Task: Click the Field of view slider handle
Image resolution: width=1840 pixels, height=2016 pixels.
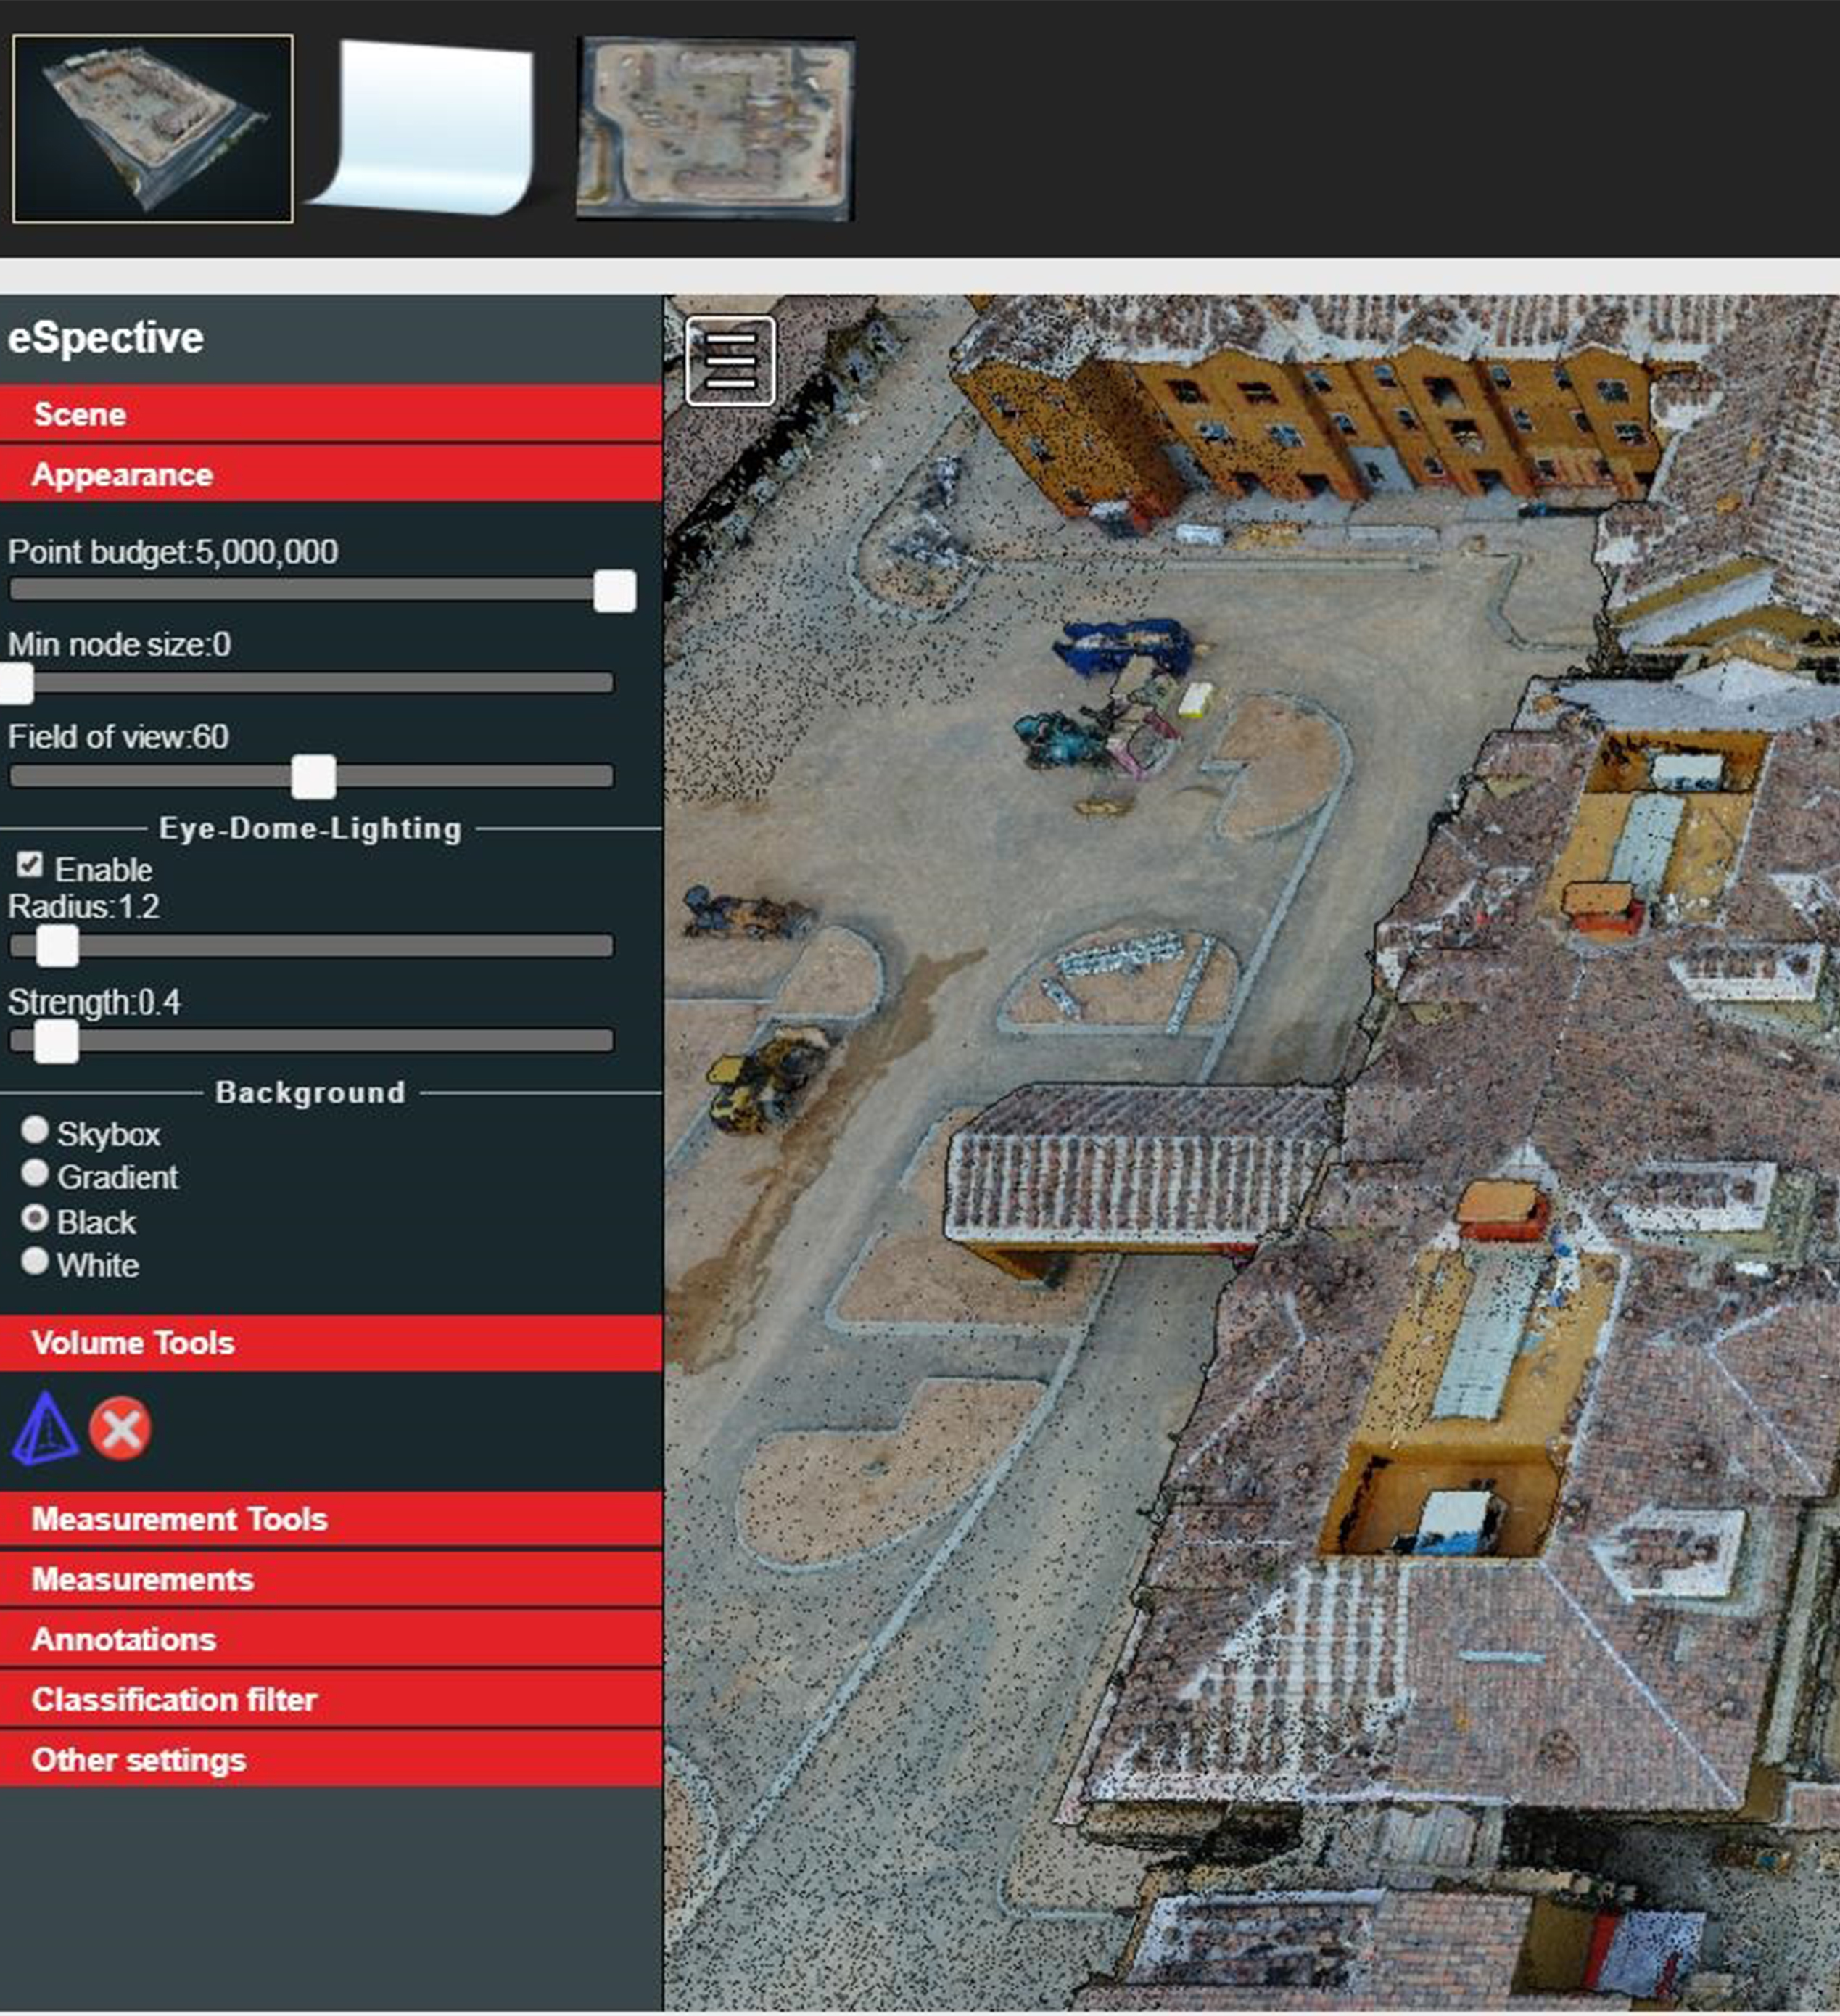Action: (313, 777)
